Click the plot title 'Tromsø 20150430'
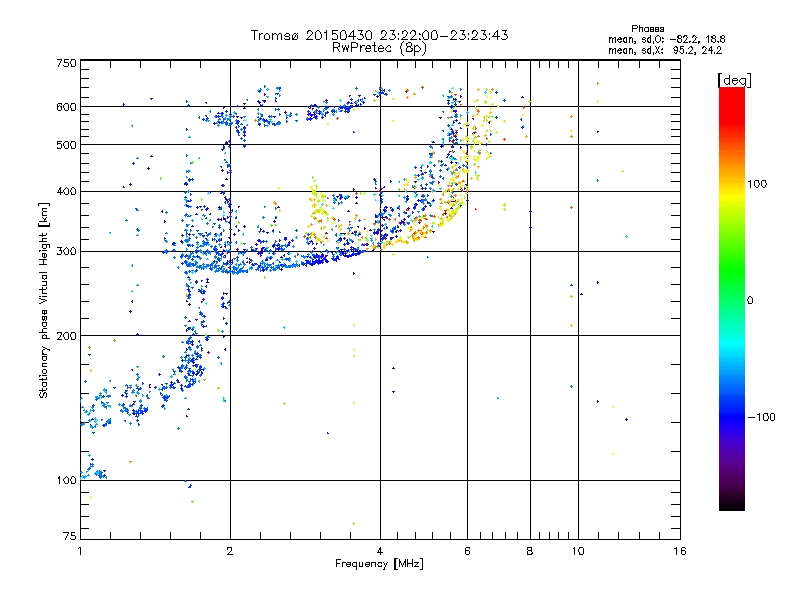The height and width of the screenshot is (600, 800). tap(313, 35)
